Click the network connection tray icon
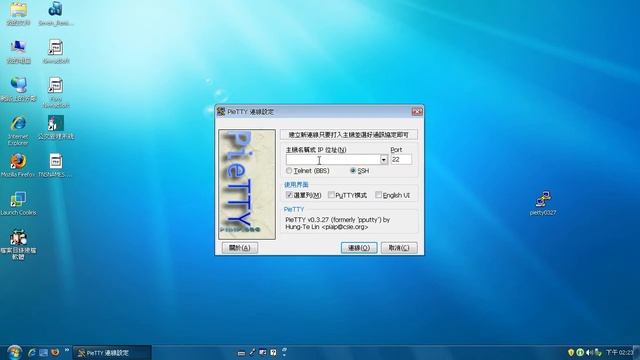640x360 pixels. click(598, 352)
